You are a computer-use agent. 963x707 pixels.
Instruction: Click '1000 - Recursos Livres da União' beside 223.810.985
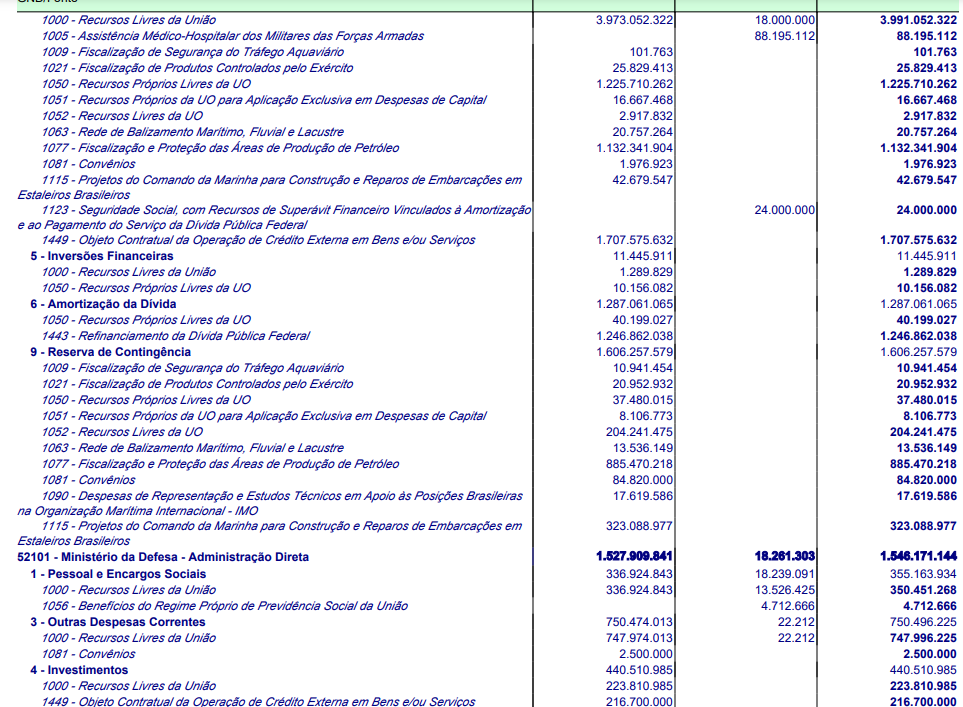click(129, 686)
